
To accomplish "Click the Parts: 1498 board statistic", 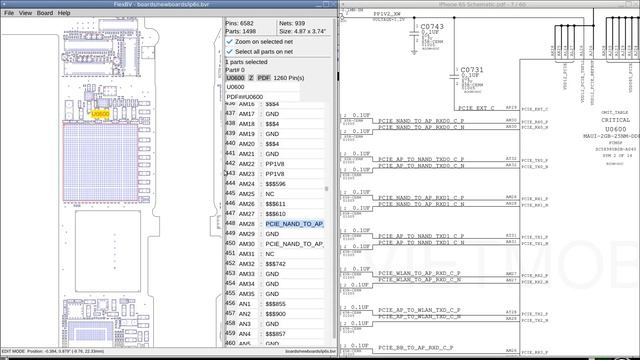I will [x=240, y=31].
